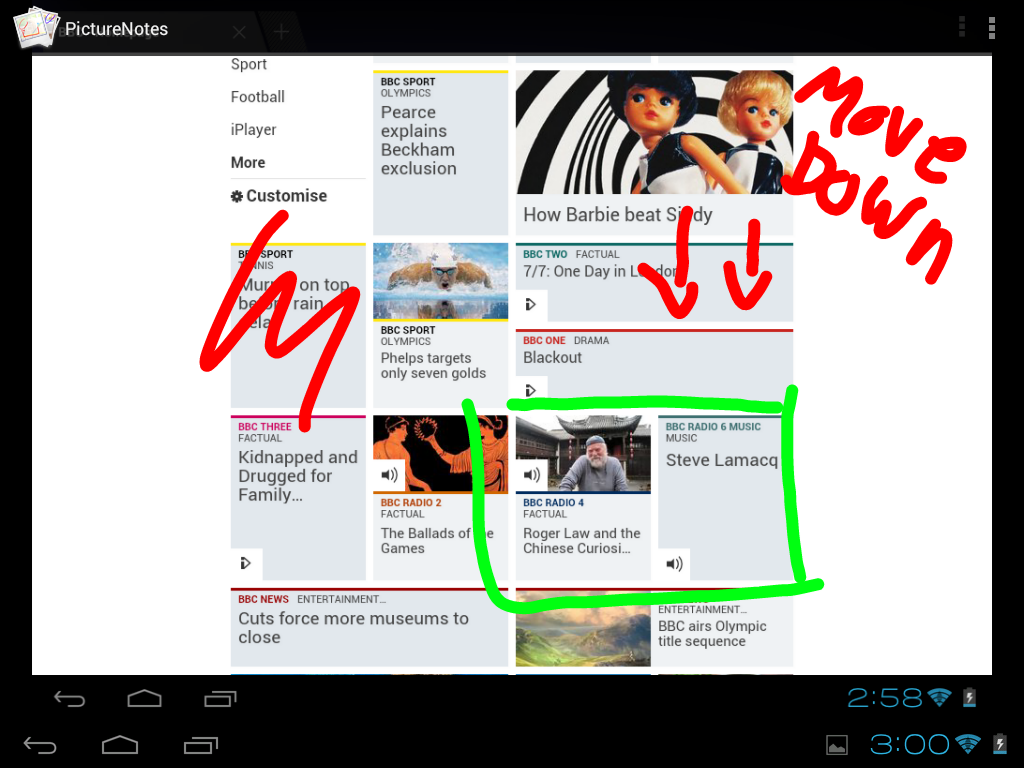Open the iPlayer link in sidebar

pyautogui.click(x=253, y=129)
